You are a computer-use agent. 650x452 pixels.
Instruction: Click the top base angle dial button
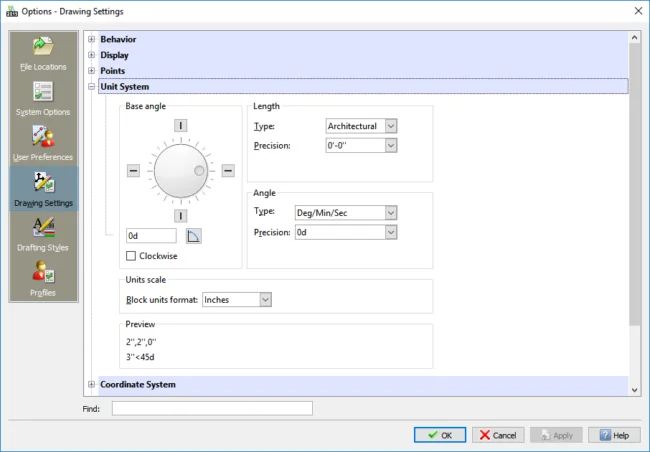181,126
